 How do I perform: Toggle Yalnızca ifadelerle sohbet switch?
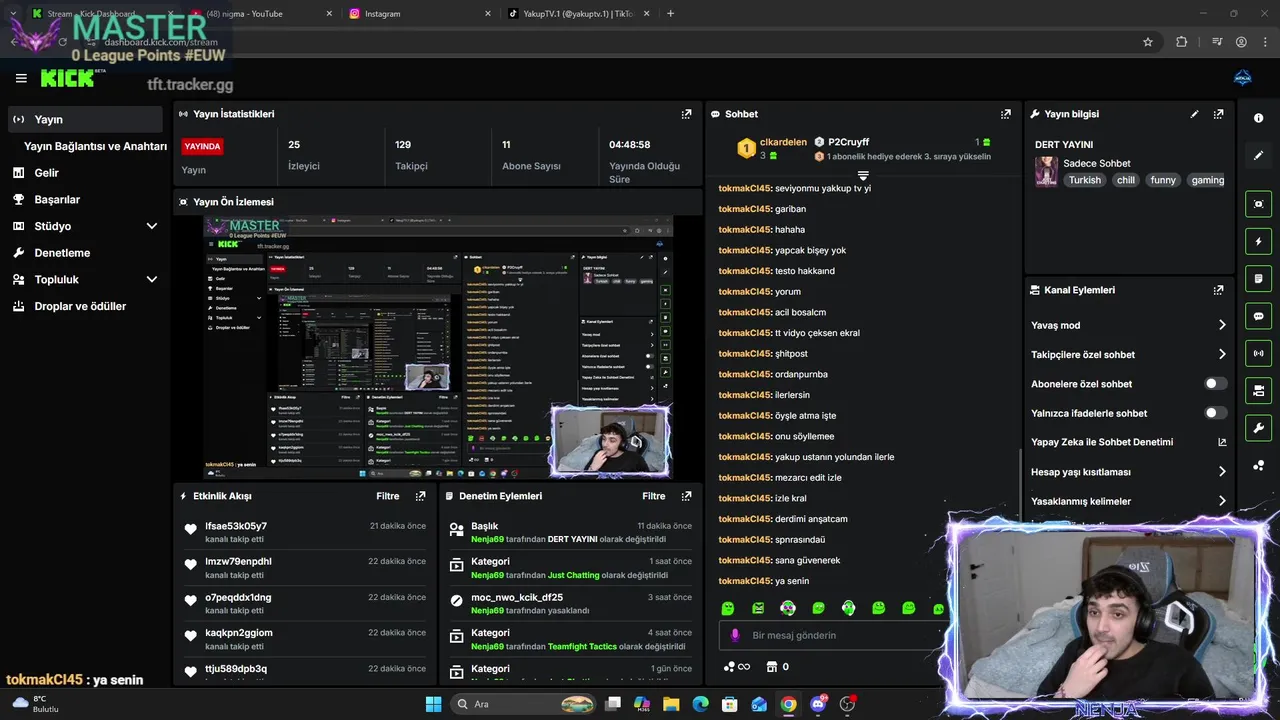tap(1215, 413)
